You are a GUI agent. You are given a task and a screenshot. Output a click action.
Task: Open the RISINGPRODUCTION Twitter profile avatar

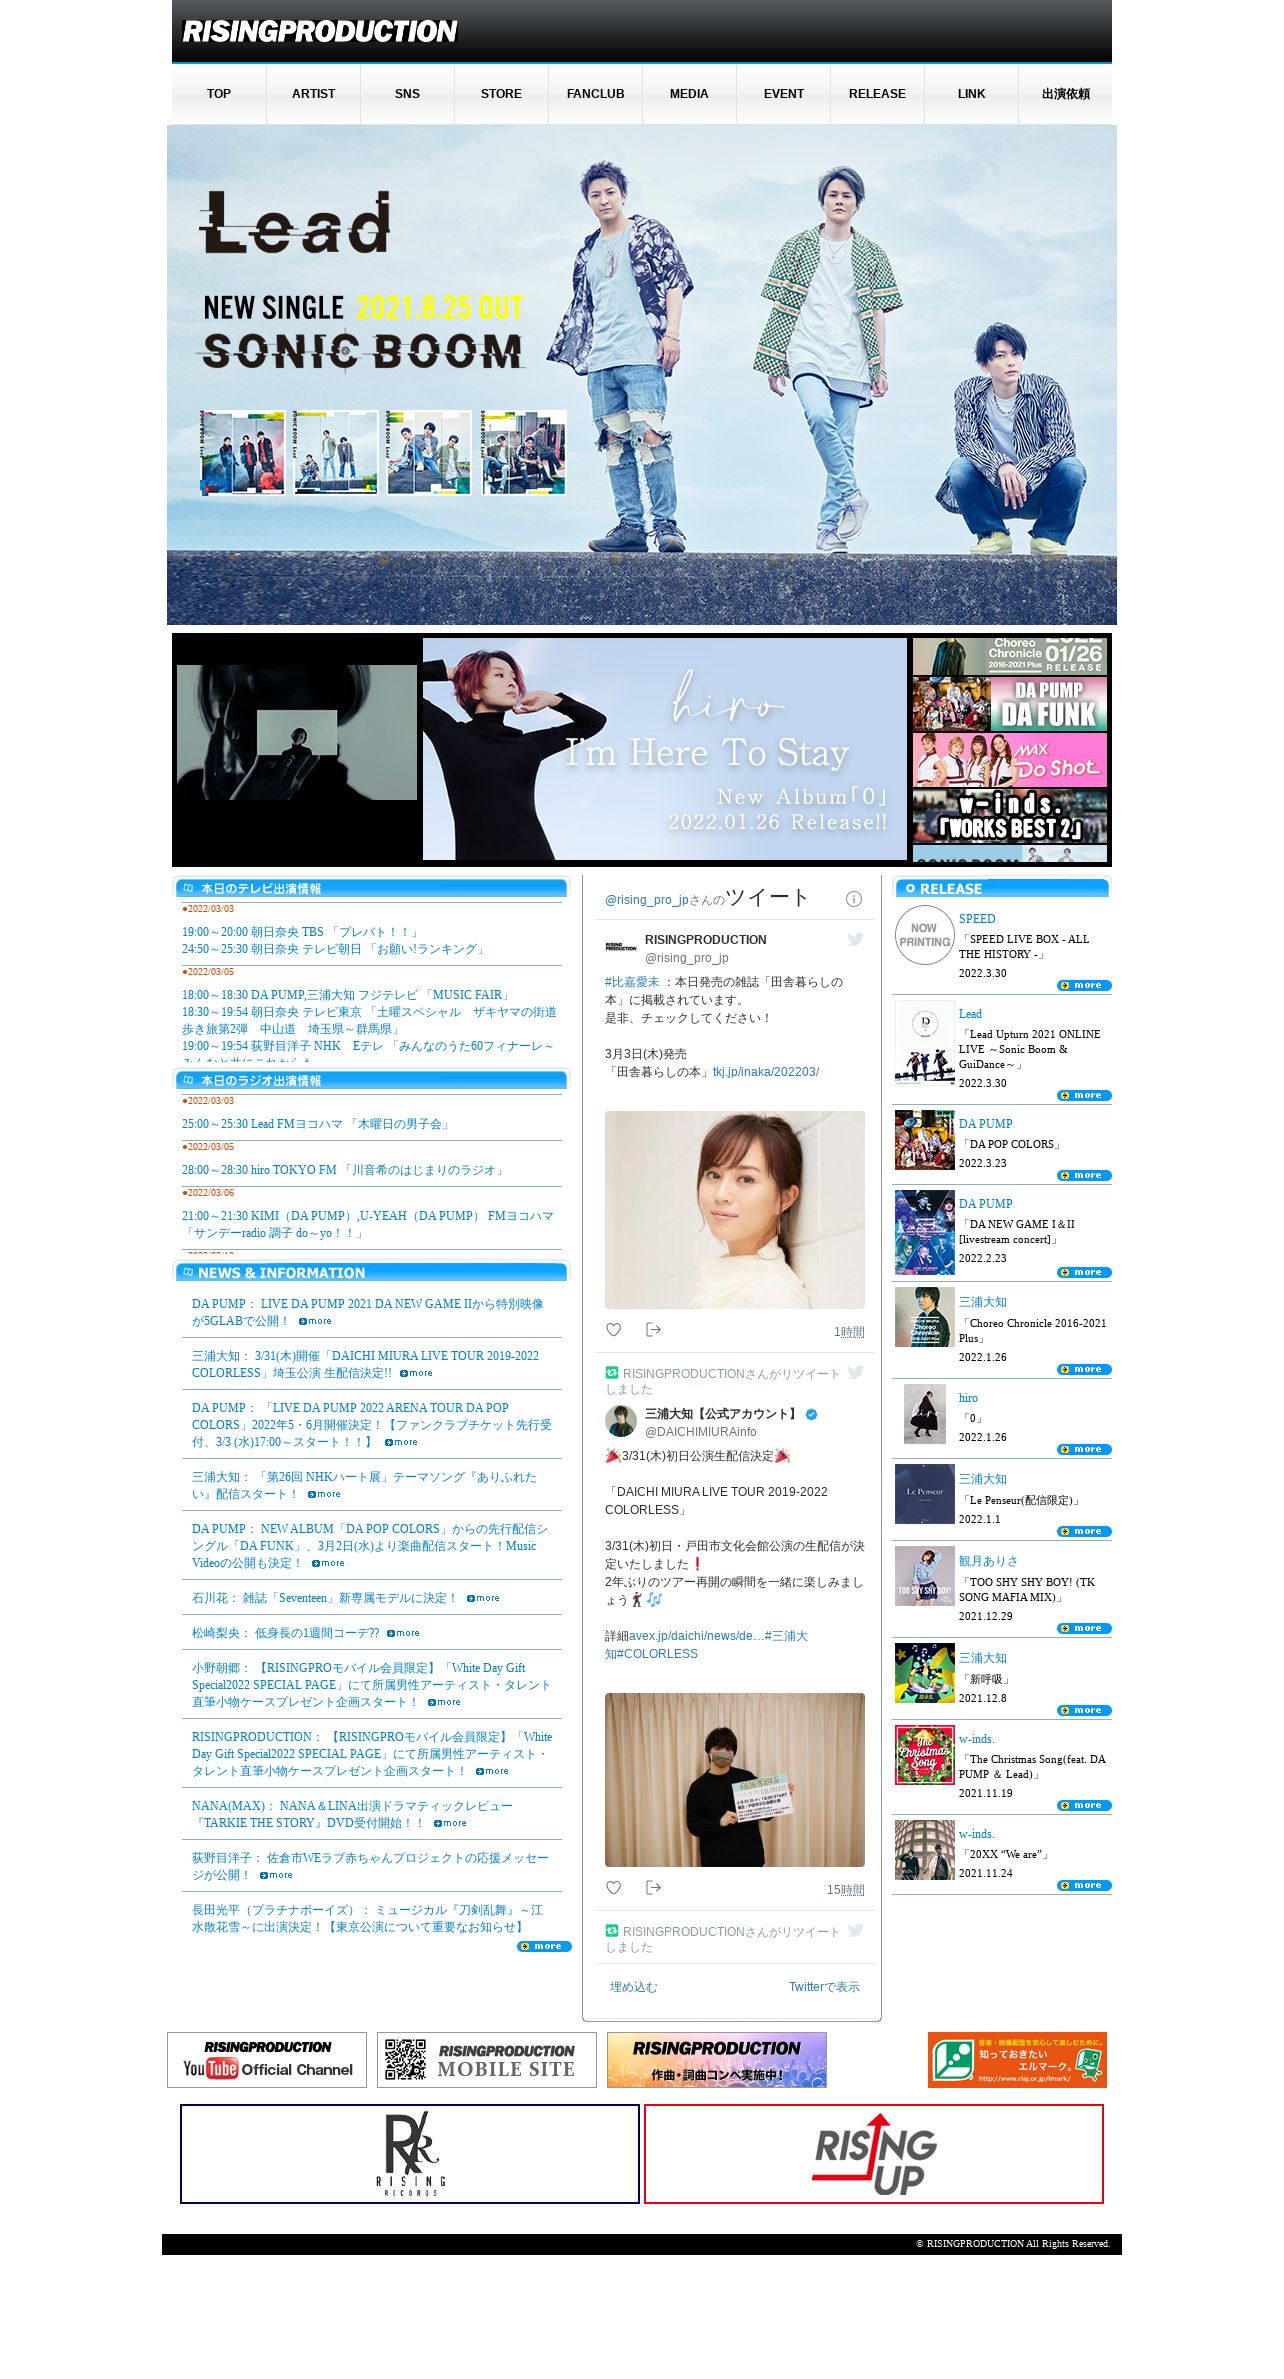621,946
